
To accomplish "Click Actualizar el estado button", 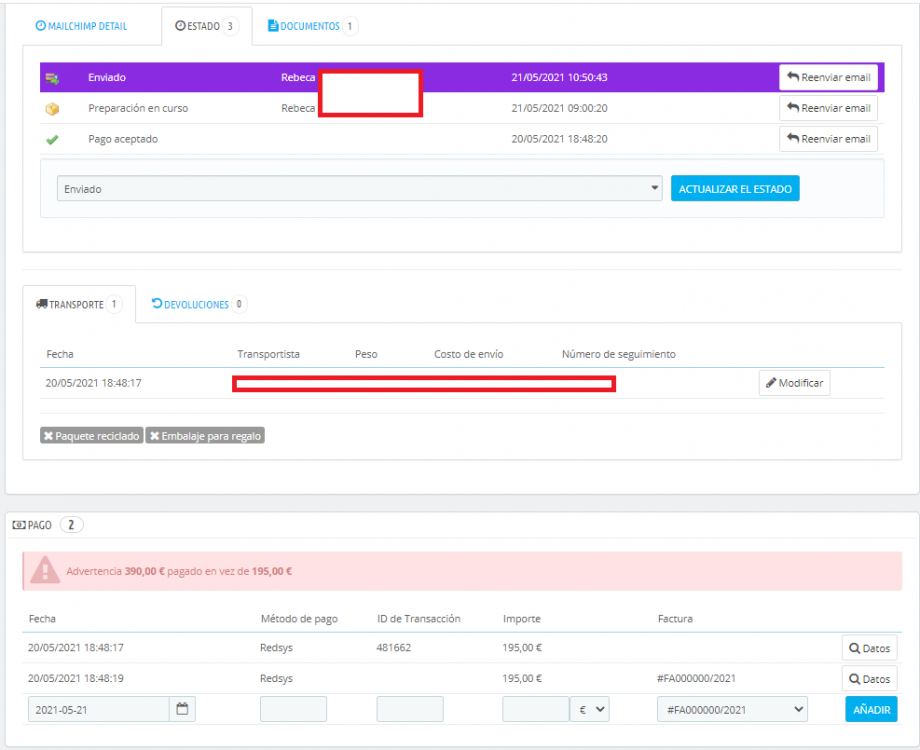I will coord(735,188).
